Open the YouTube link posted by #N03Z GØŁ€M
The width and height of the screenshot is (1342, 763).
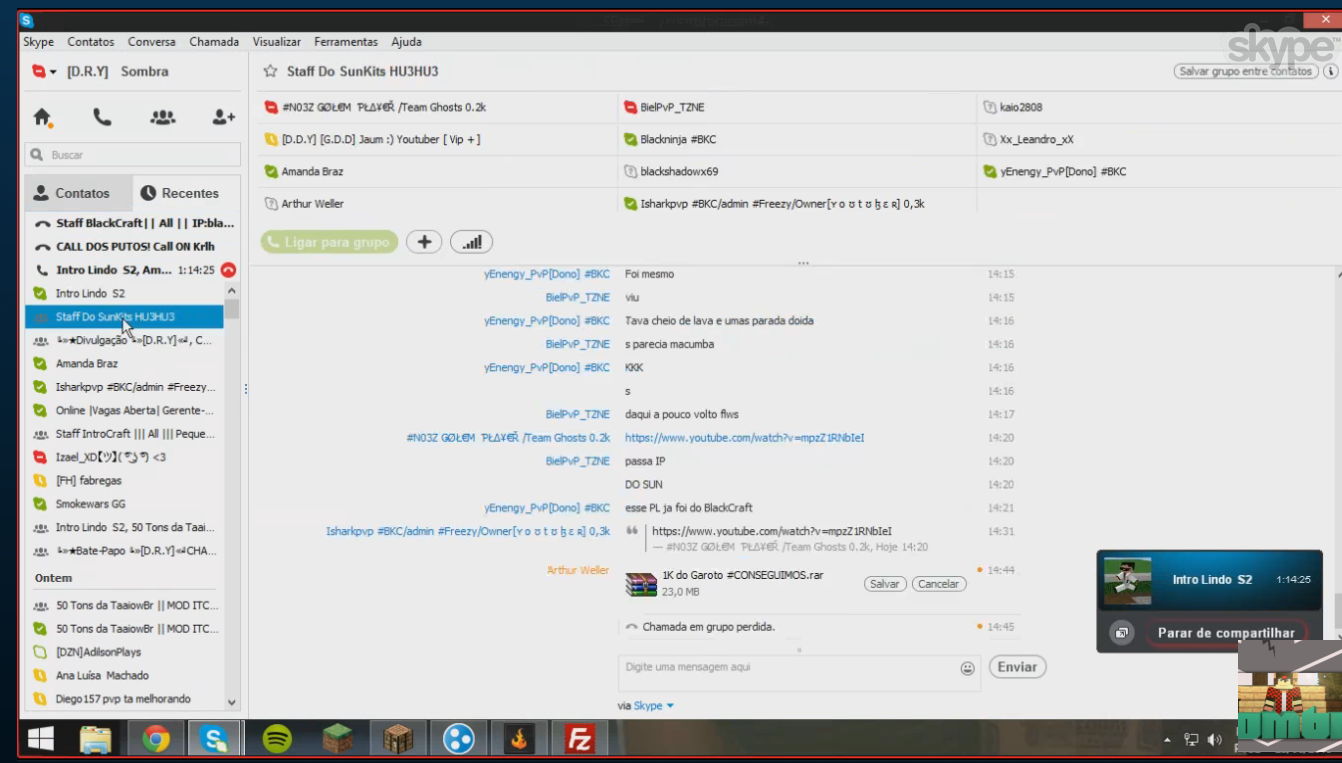[744, 438]
